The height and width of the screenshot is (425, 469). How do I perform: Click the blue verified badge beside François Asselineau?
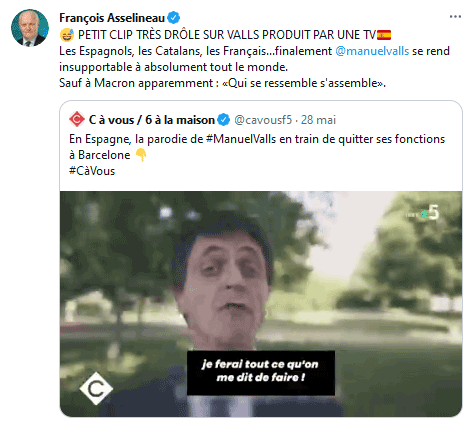click(x=174, y=17)
